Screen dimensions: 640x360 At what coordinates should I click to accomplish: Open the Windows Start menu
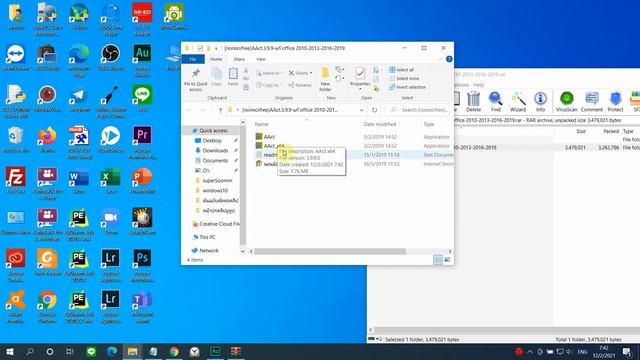point(10,351)
